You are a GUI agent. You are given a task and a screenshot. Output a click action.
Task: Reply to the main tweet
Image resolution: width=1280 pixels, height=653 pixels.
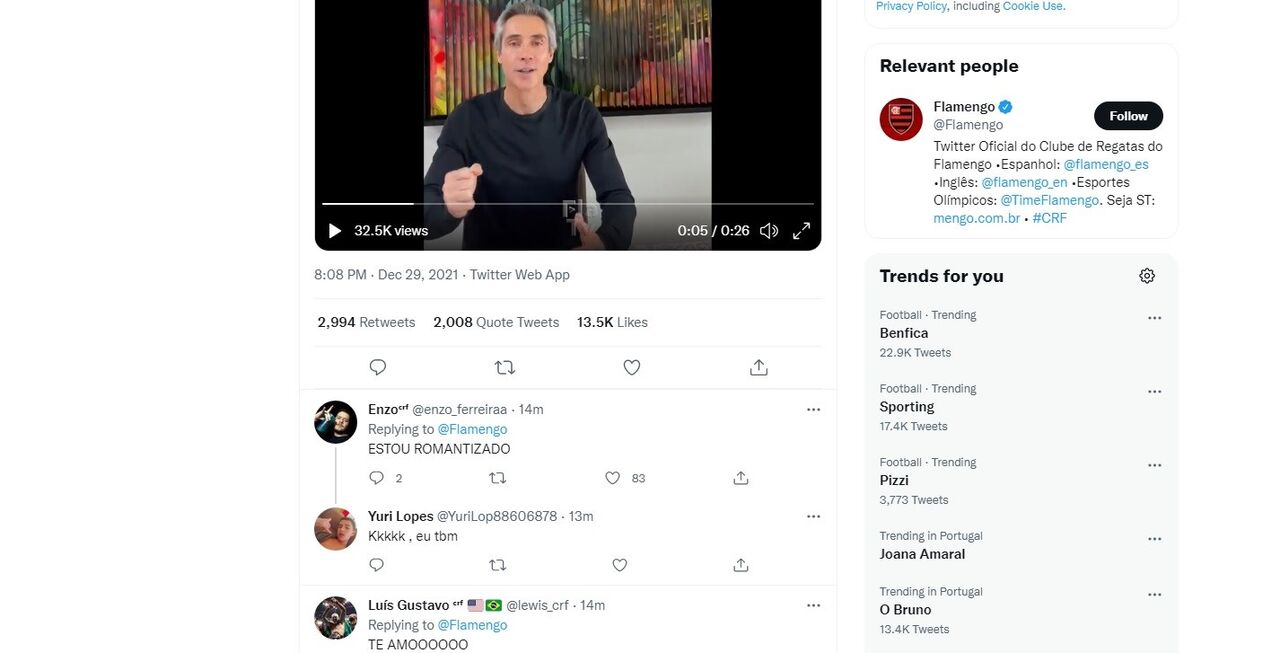pos(378,367)
